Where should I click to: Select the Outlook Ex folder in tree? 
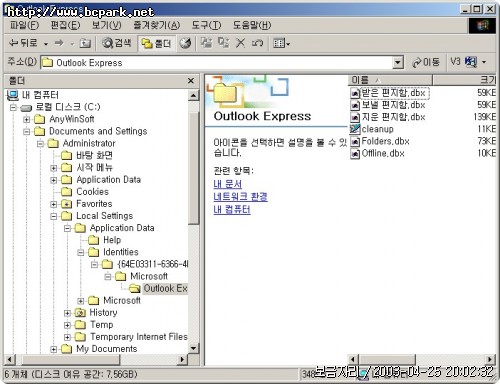pos(166,288)
